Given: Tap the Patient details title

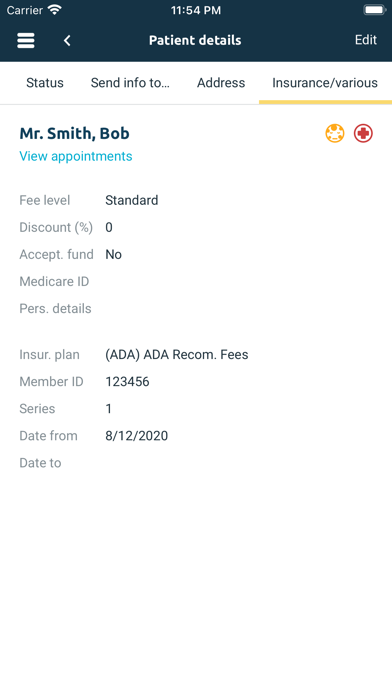Looking at the screenshot, I should point(195,40).
